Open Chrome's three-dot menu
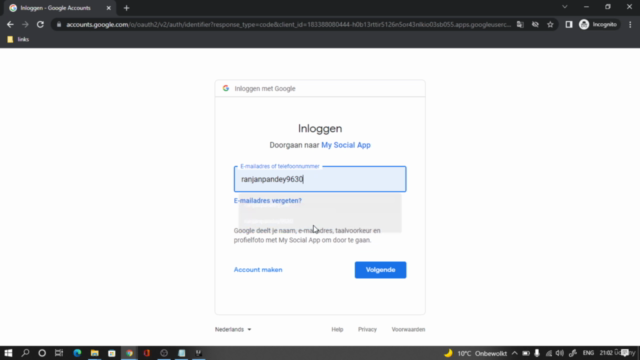The width and height of the screenshot is (640, 360). pyautogui.click(x=630, y=24)
